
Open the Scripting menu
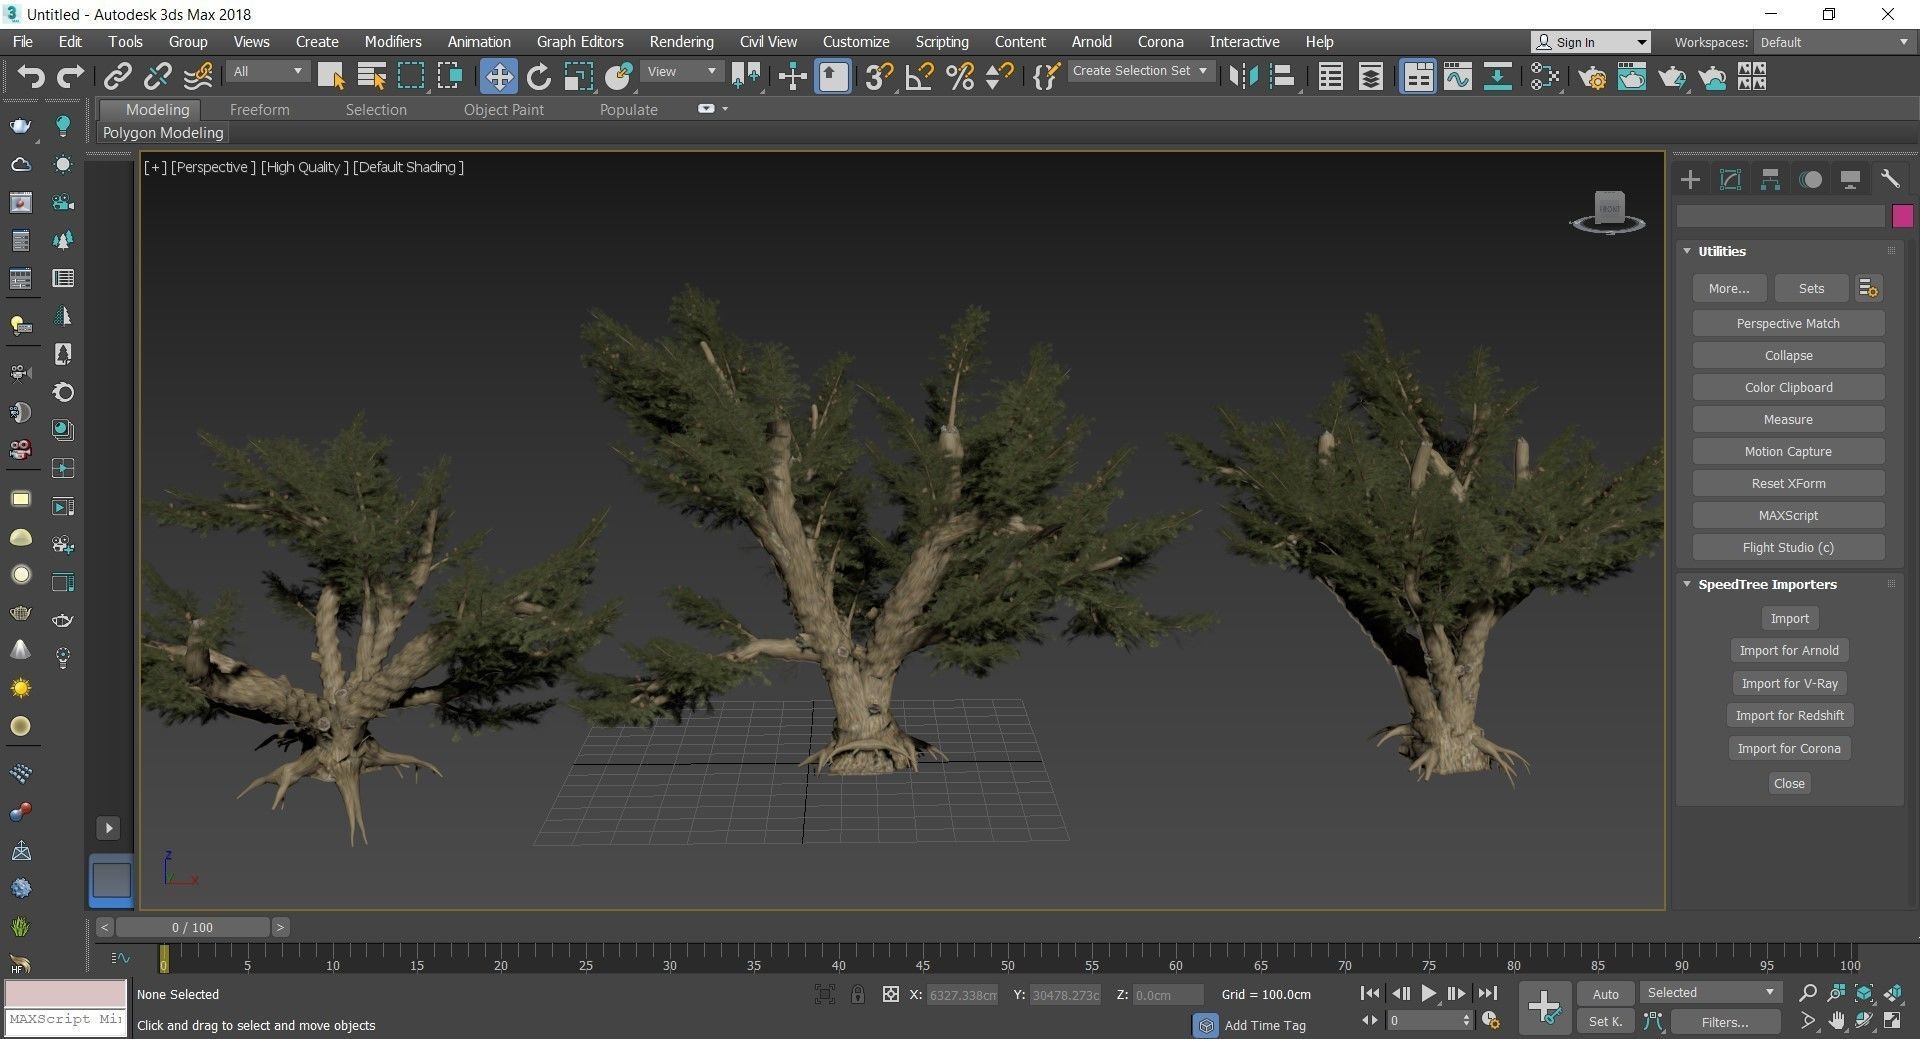coord(942,42)
